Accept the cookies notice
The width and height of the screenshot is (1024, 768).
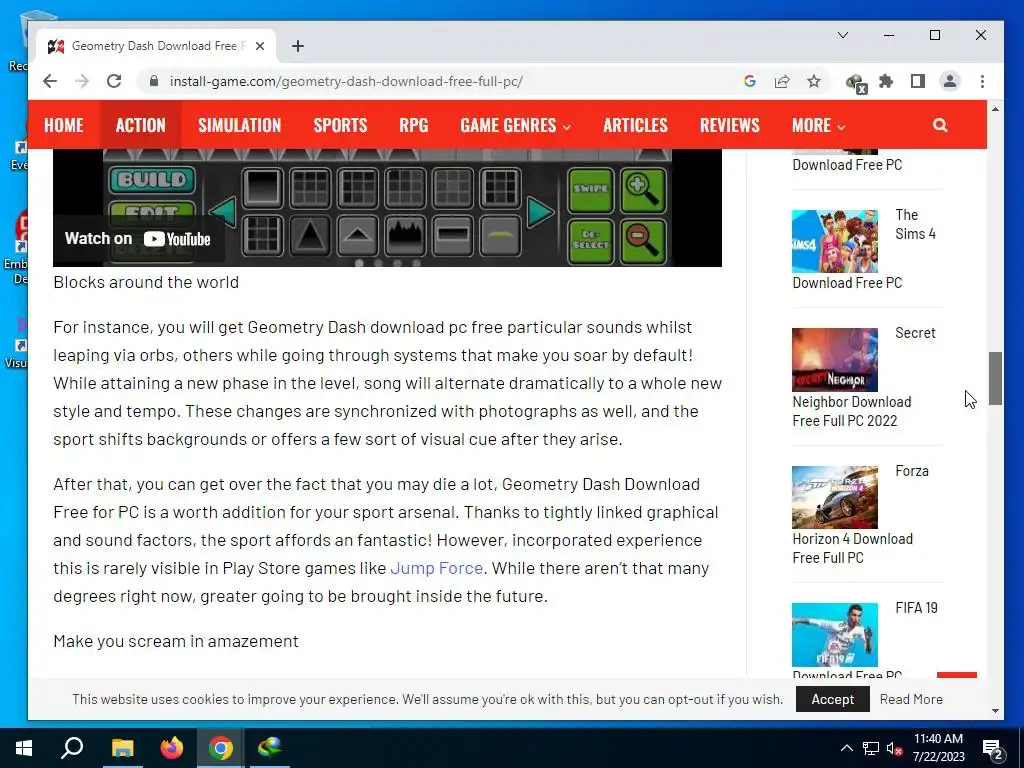(833, 699)
